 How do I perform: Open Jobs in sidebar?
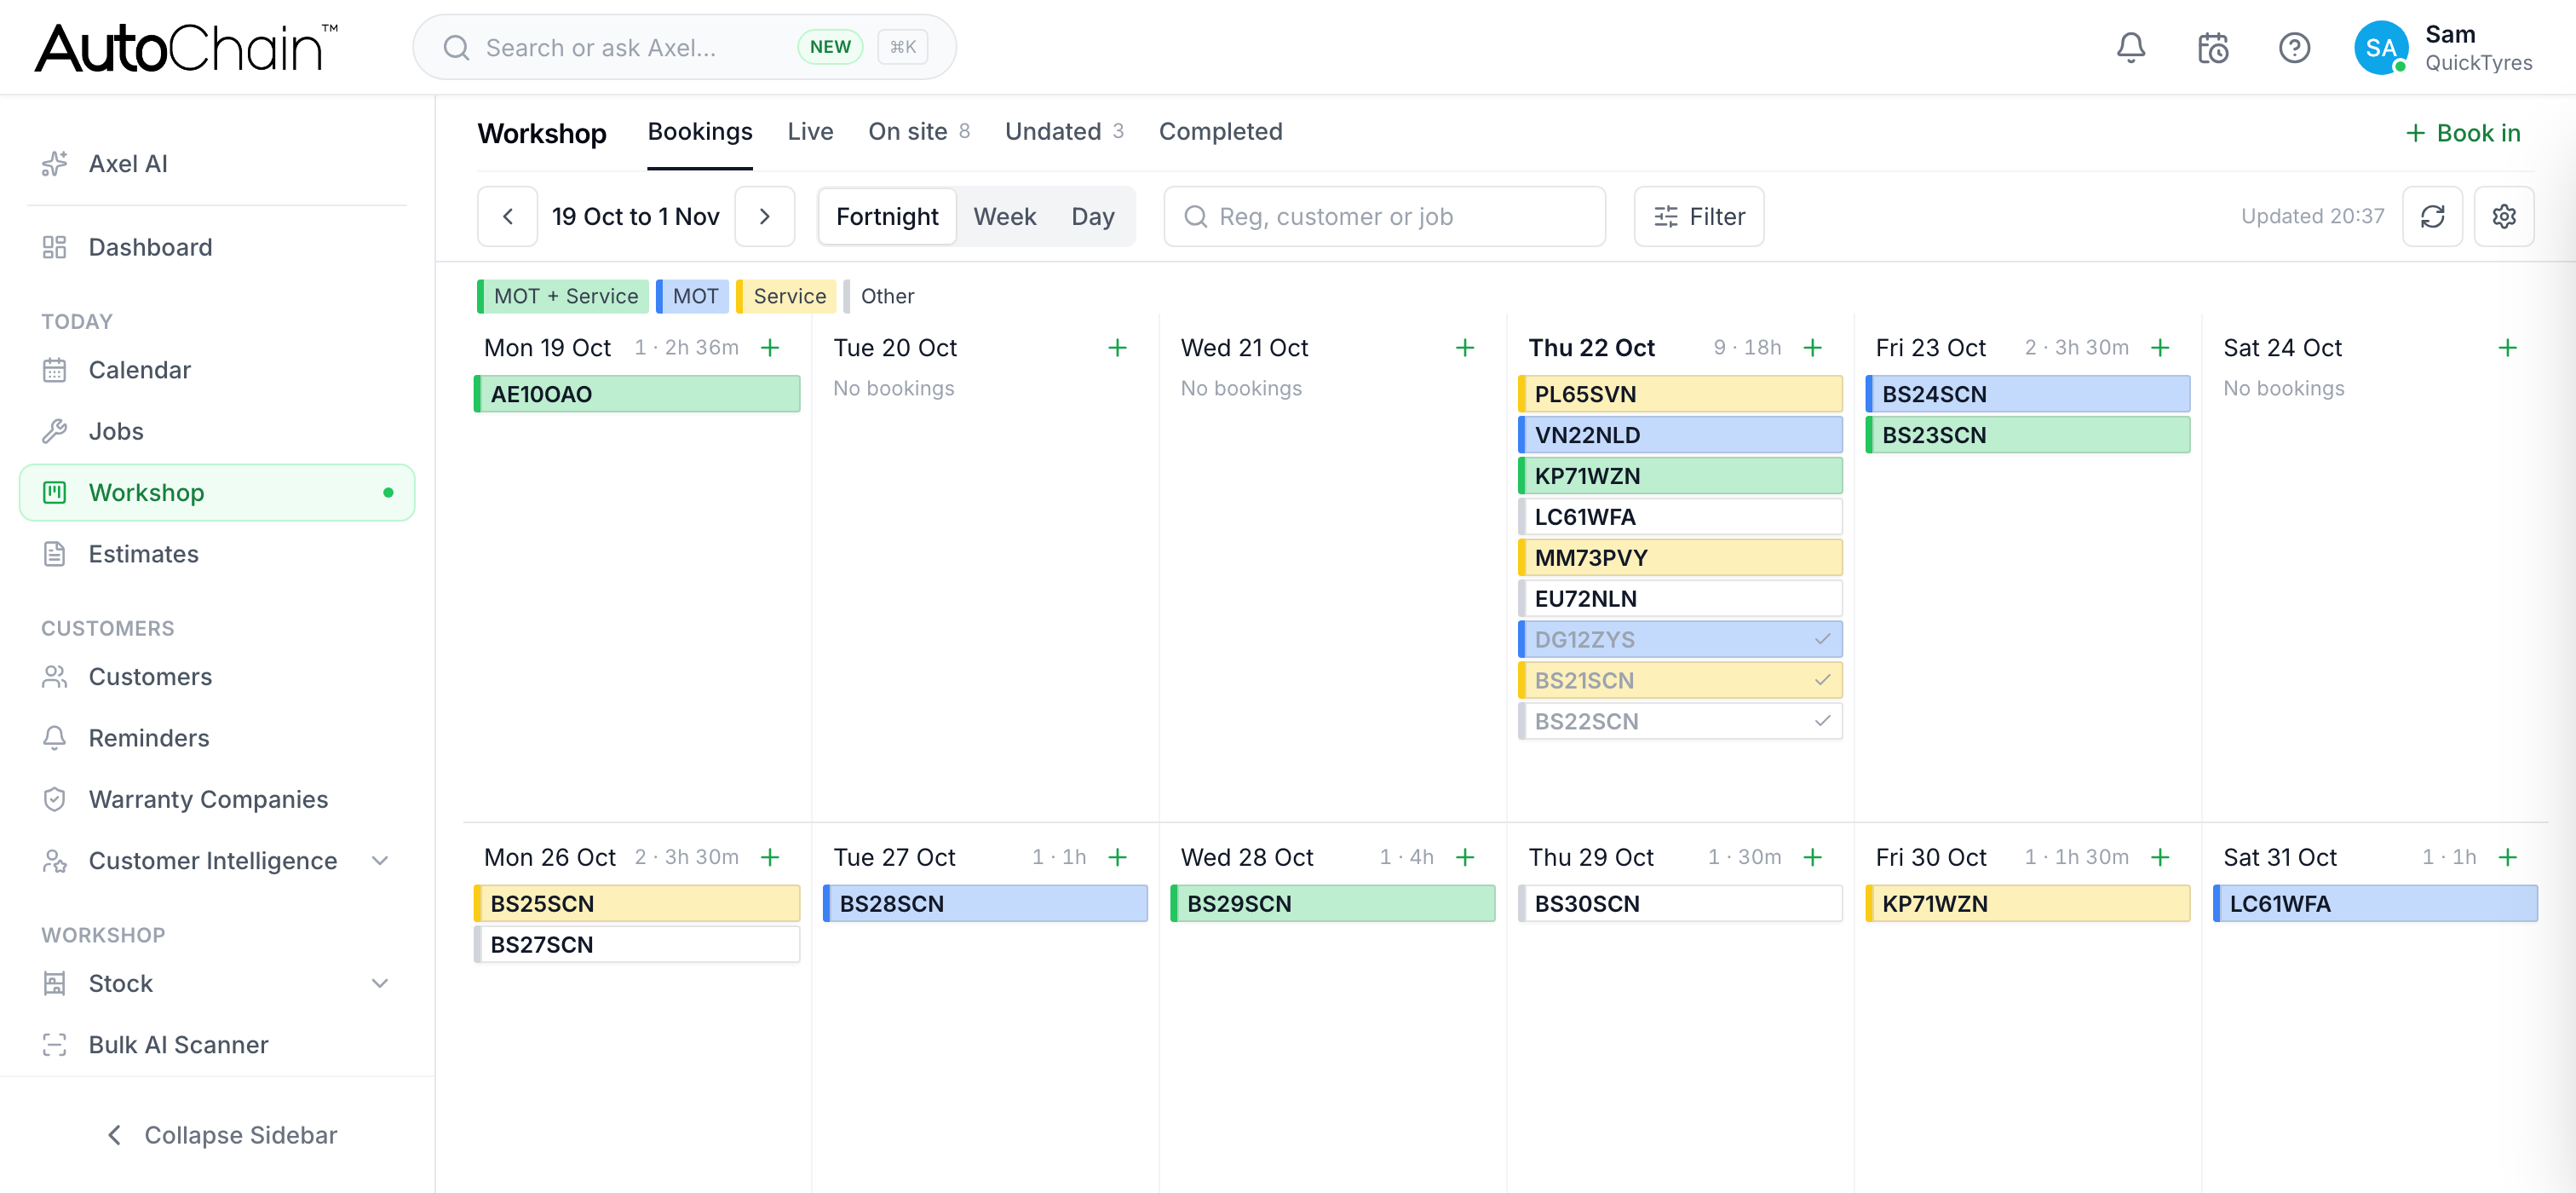(217, 431)
